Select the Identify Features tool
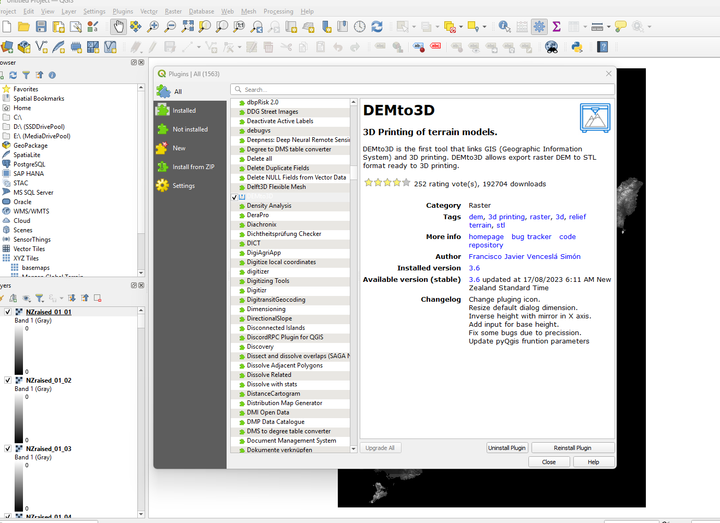Screen dimensions: 720x523 point(504,27)
